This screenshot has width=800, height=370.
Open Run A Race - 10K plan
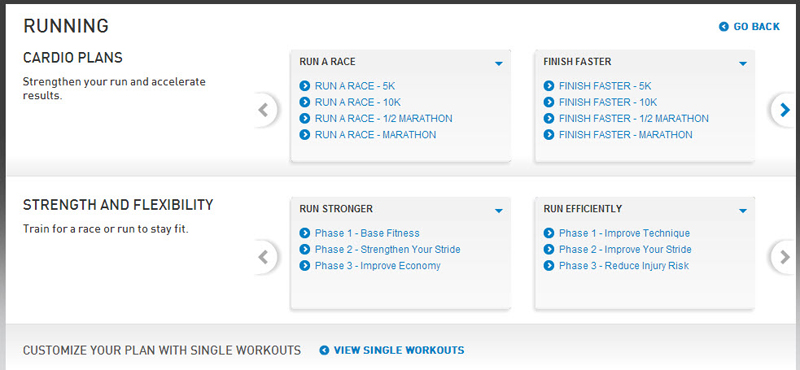click(x=358, y=102)
